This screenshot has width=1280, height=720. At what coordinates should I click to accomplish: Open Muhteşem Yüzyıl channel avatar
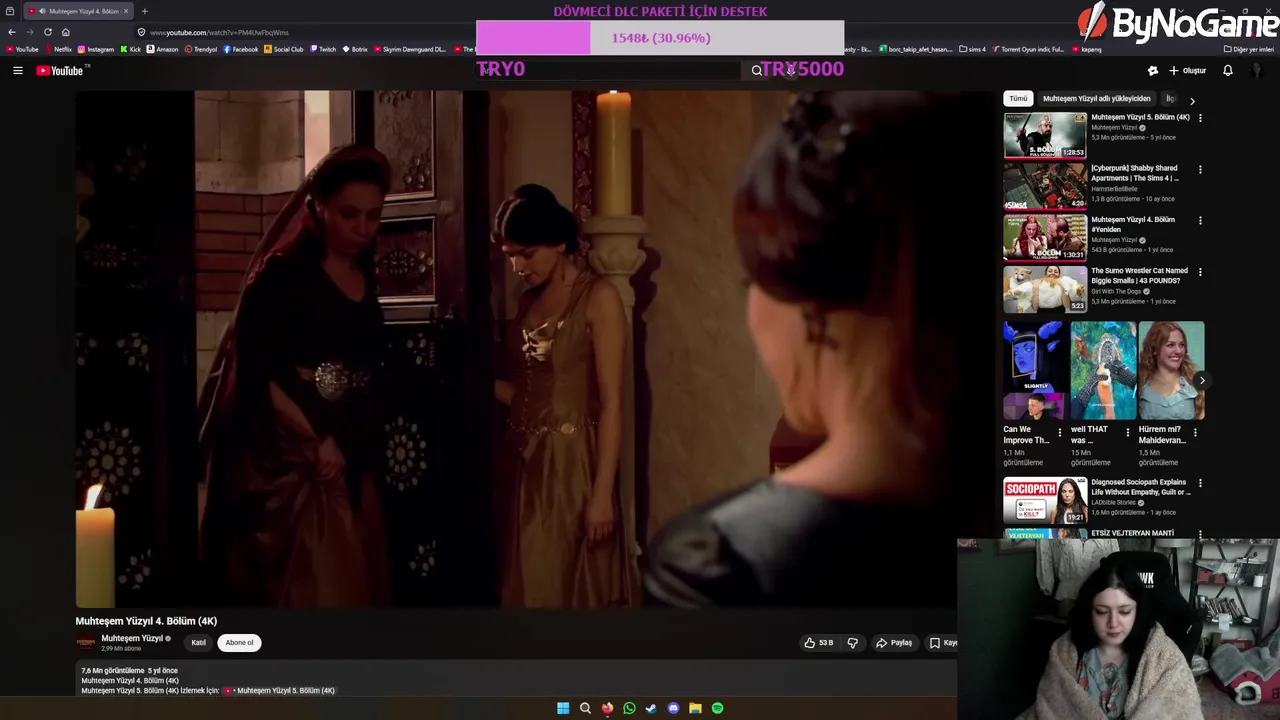pos(86,643)
